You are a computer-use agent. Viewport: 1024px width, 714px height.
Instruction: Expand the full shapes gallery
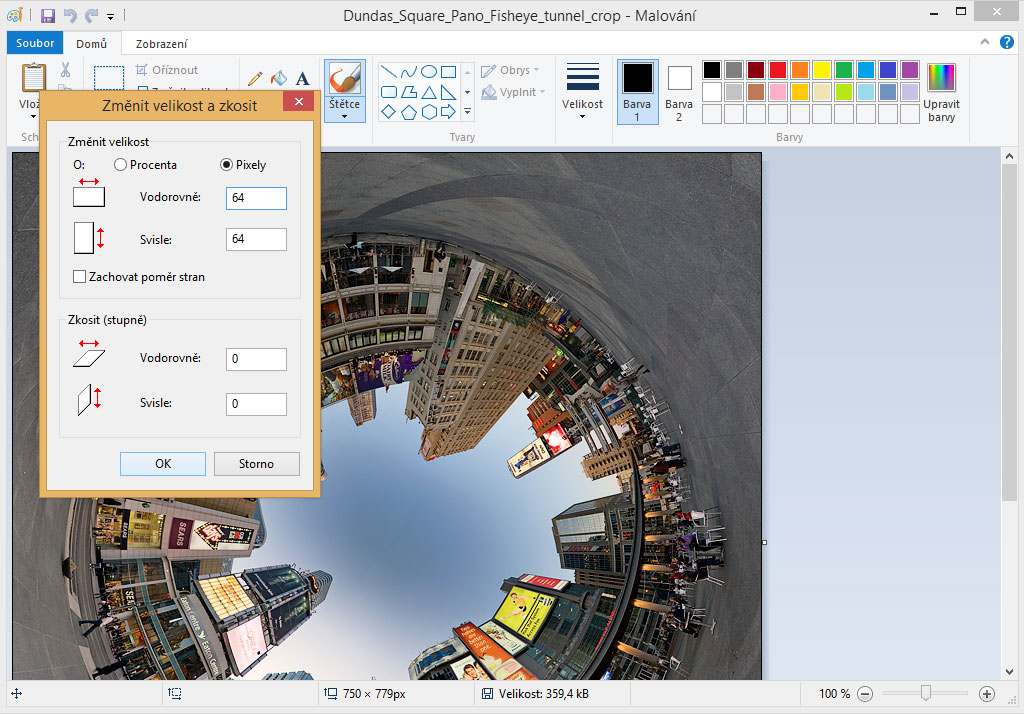(x=468, y=112)
